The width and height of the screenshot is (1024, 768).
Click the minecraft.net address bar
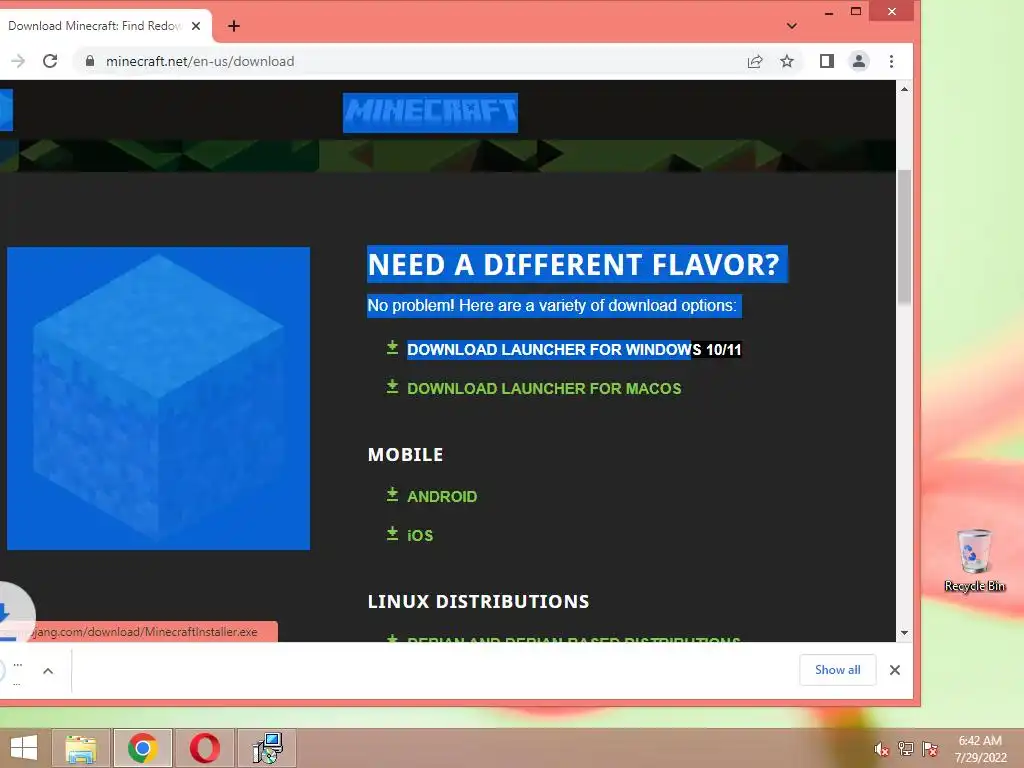pyautogui.click(x=418, y=61)
